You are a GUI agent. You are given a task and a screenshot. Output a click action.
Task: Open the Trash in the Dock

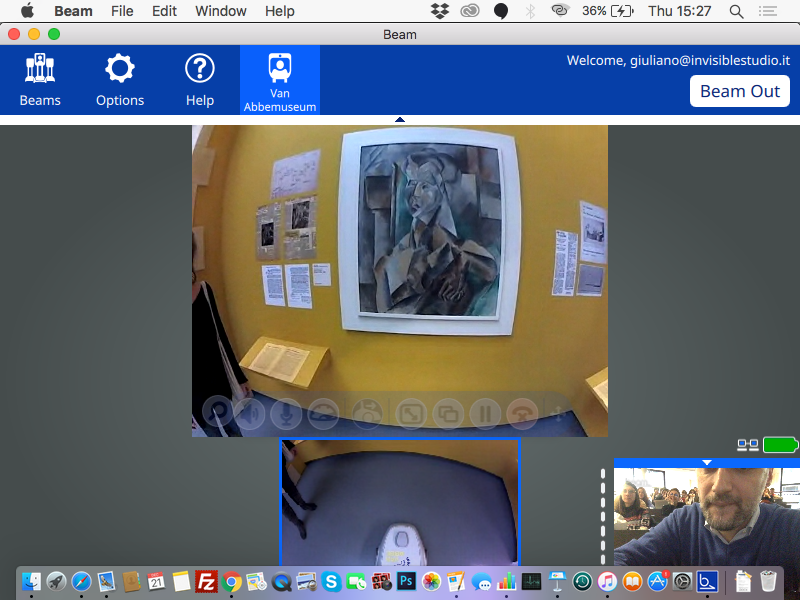click(768, 581)
